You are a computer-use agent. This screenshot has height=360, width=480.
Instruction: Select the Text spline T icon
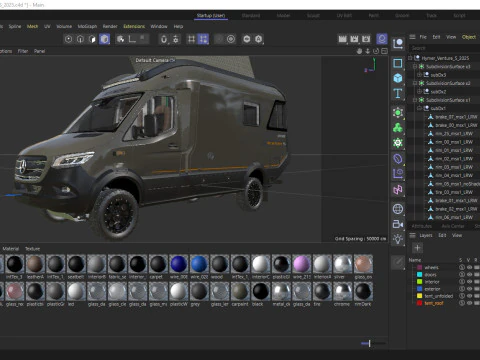[x=398, y=93]
